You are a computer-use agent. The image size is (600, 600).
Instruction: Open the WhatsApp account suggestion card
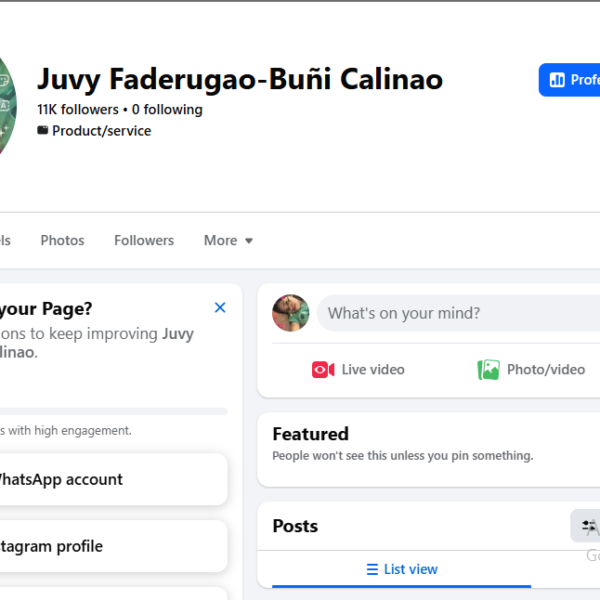tap(114, 479)
